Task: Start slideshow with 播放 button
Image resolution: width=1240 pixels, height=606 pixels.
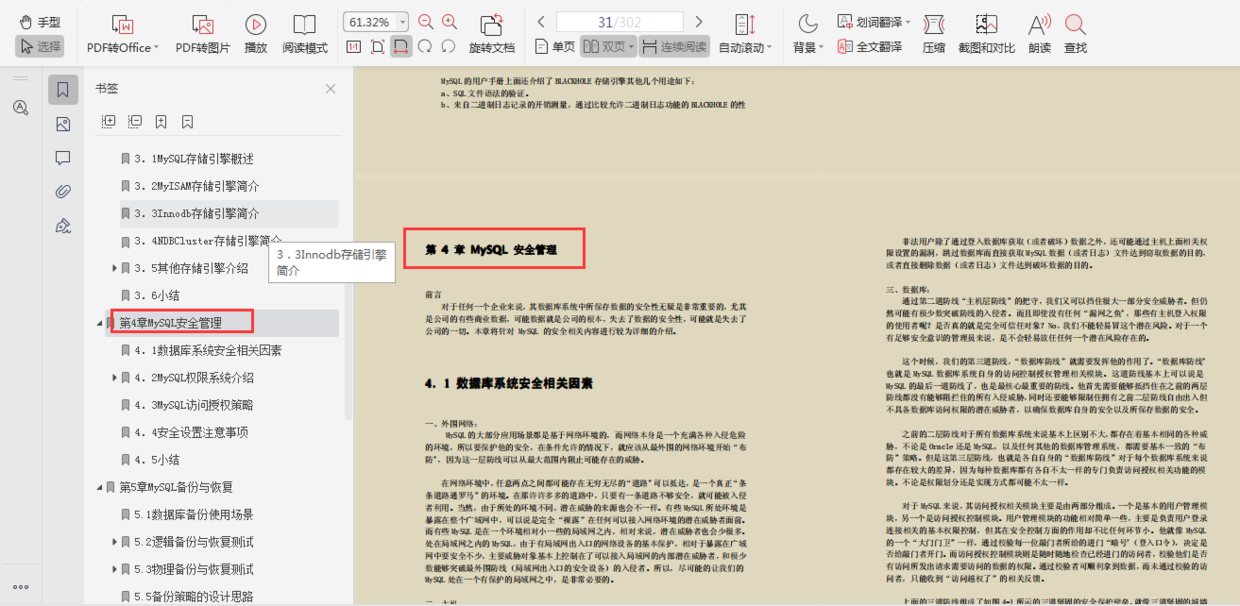Action: point(256,34)
